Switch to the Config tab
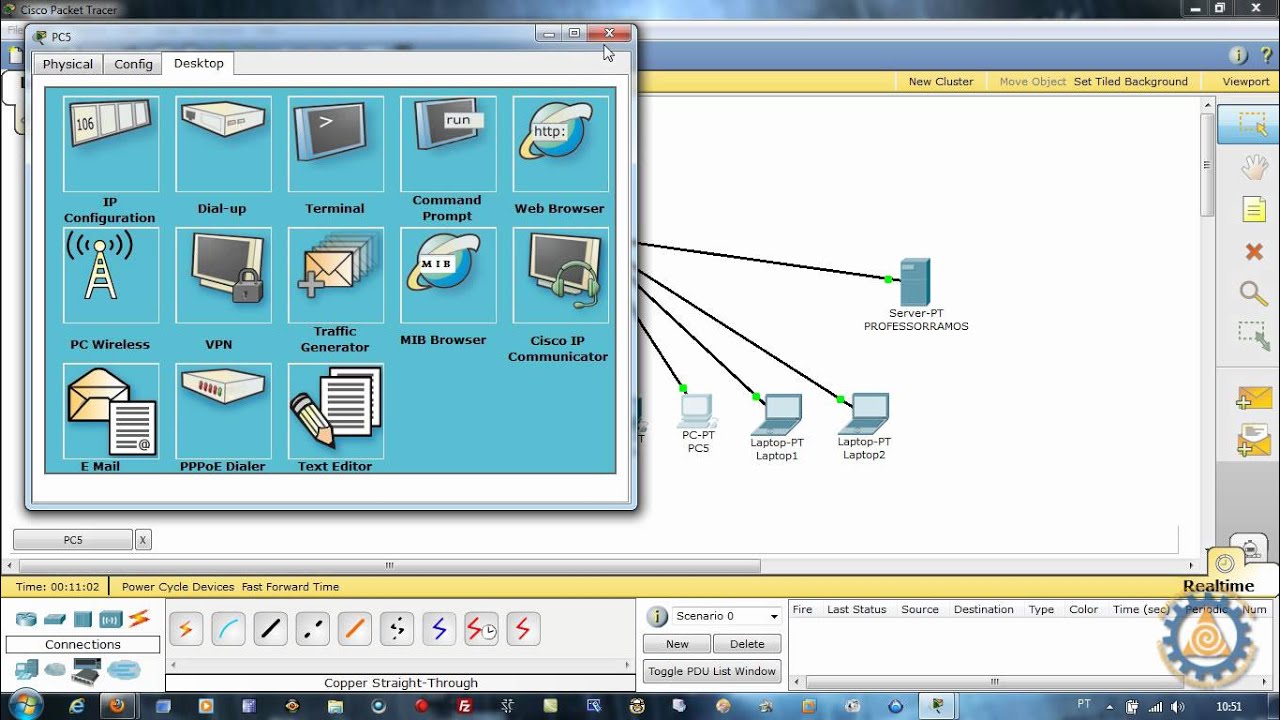This screenshot has height=720, width=1280. 133,64
